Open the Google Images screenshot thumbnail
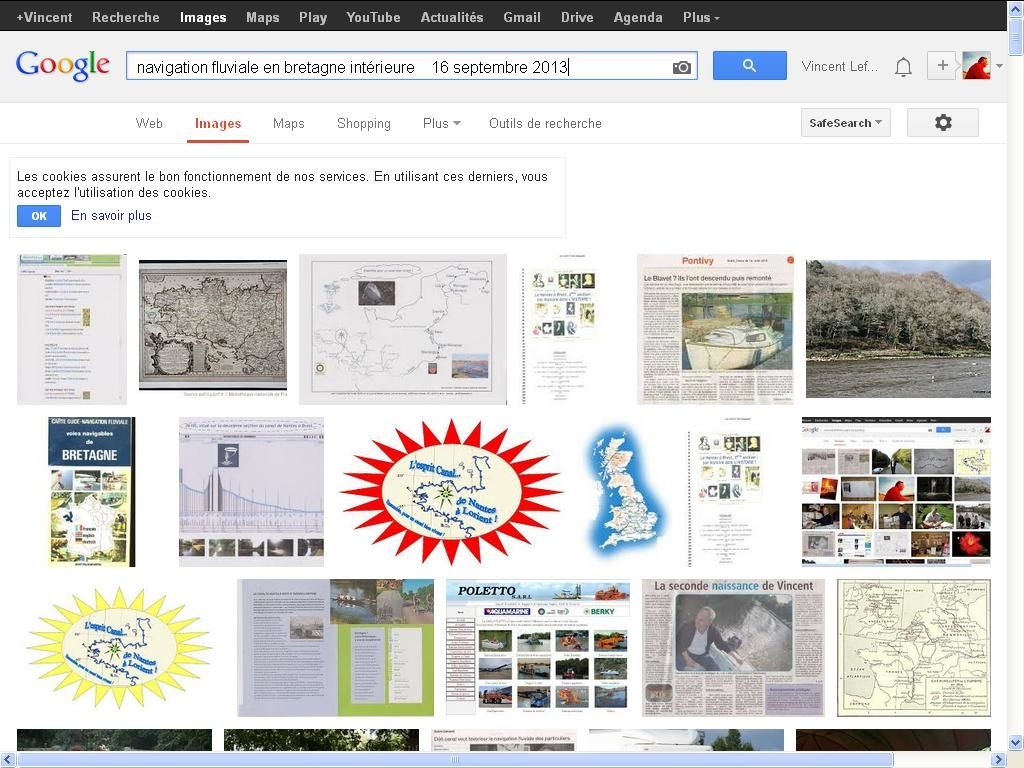1024x768 pixels. [x=896, y=492]
